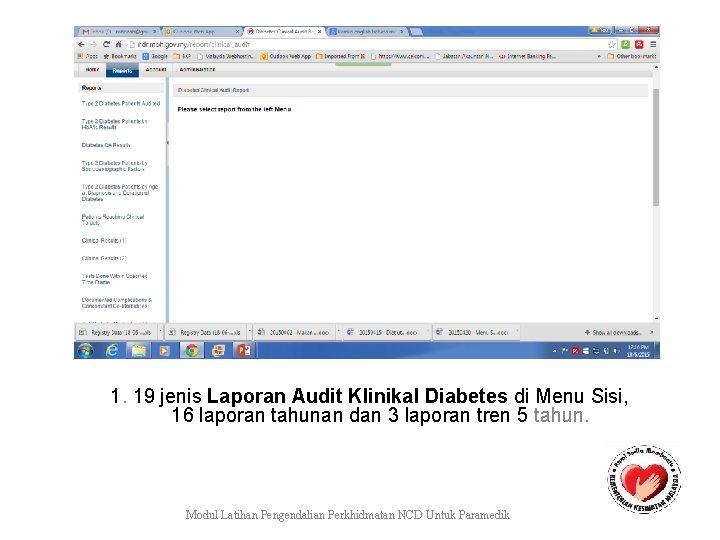The height and width of the screenshot is (540, 720).
Task: Show hidden system tray icons
Action: click(x=555, y=351)
